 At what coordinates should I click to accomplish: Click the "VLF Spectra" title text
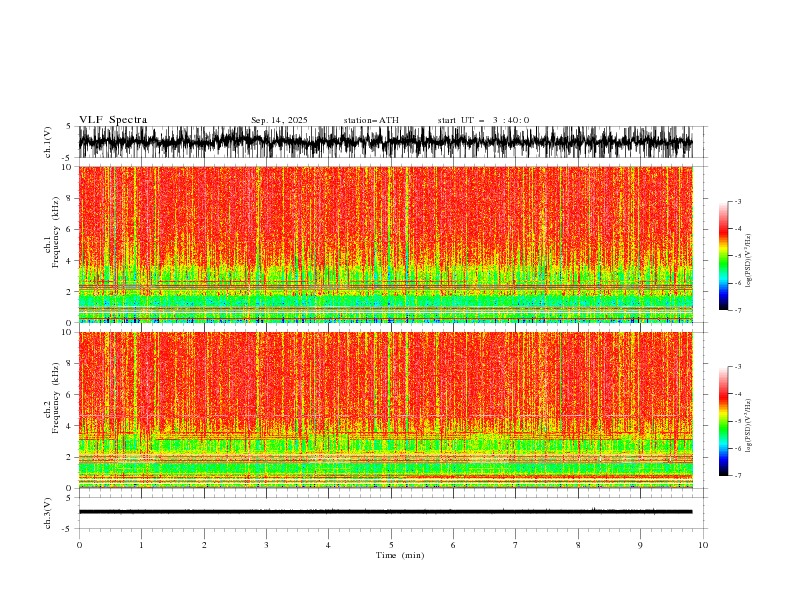pos(113,120)
